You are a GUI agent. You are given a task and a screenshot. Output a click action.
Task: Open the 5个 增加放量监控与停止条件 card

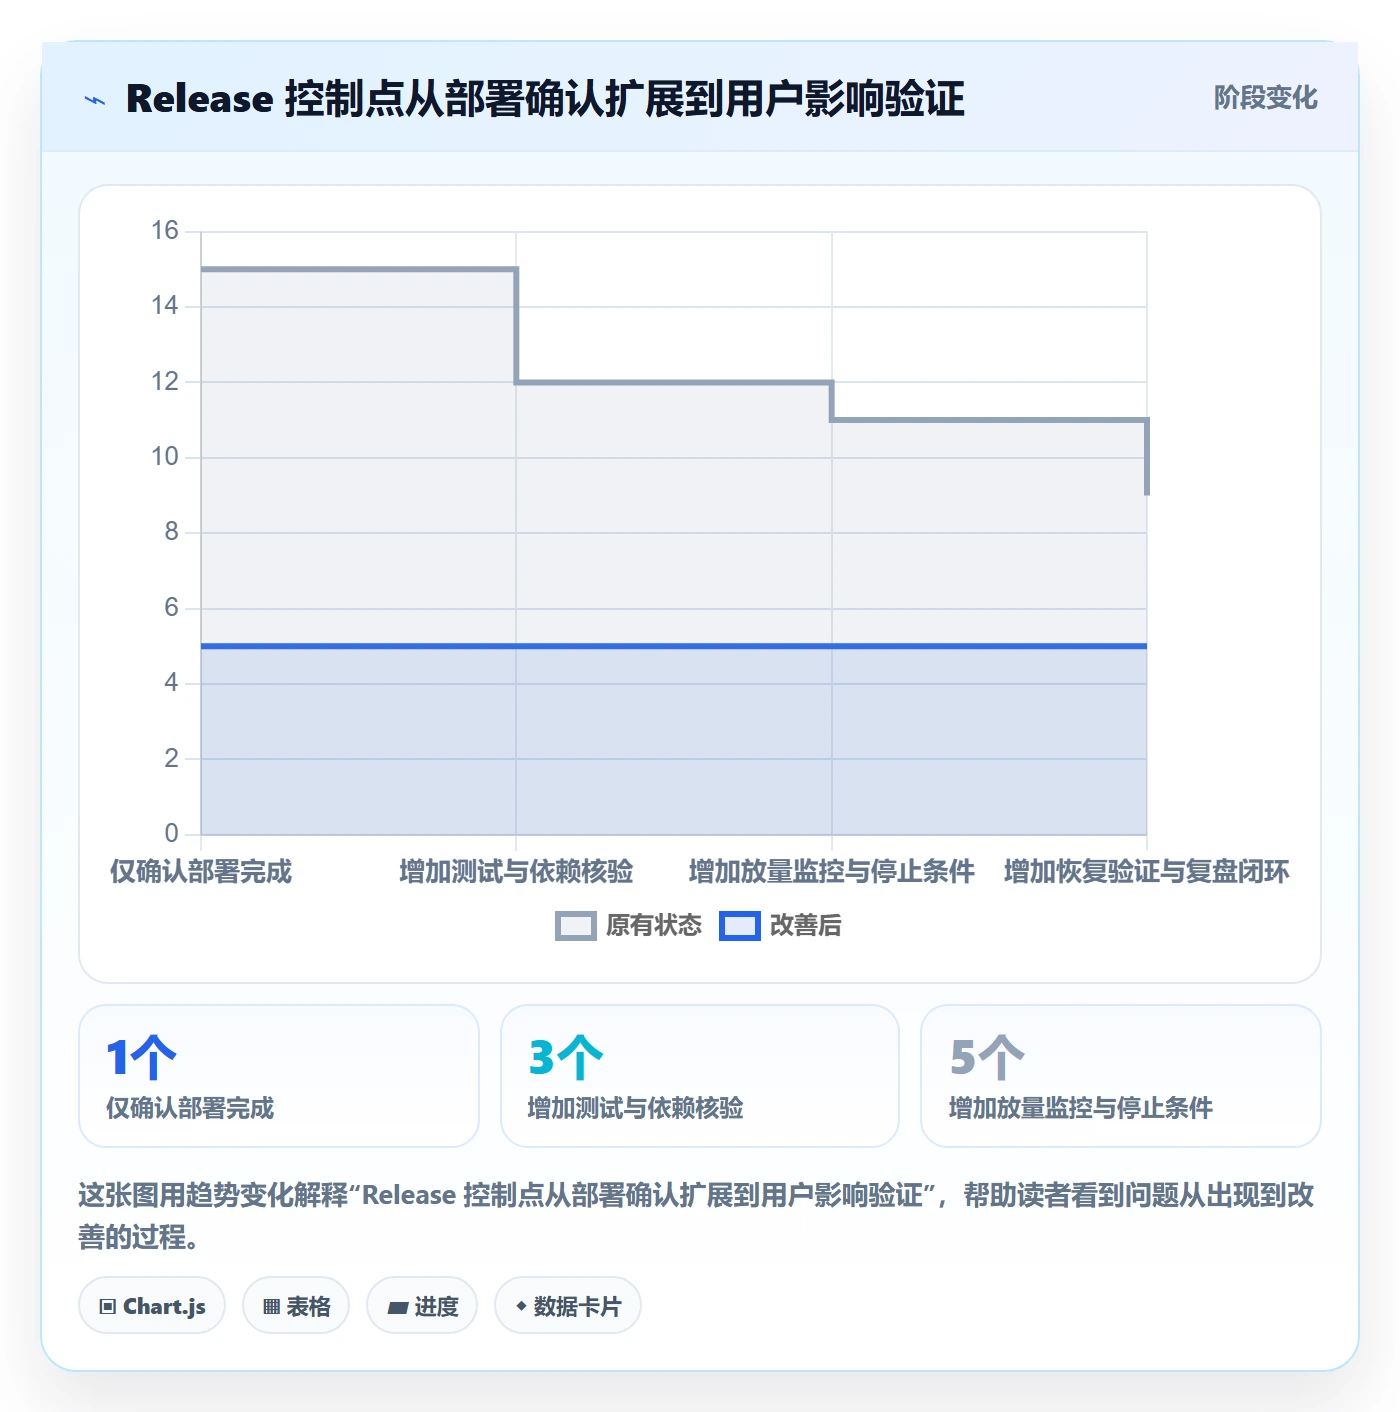pyautogui.click(x=1121, y=1076)
